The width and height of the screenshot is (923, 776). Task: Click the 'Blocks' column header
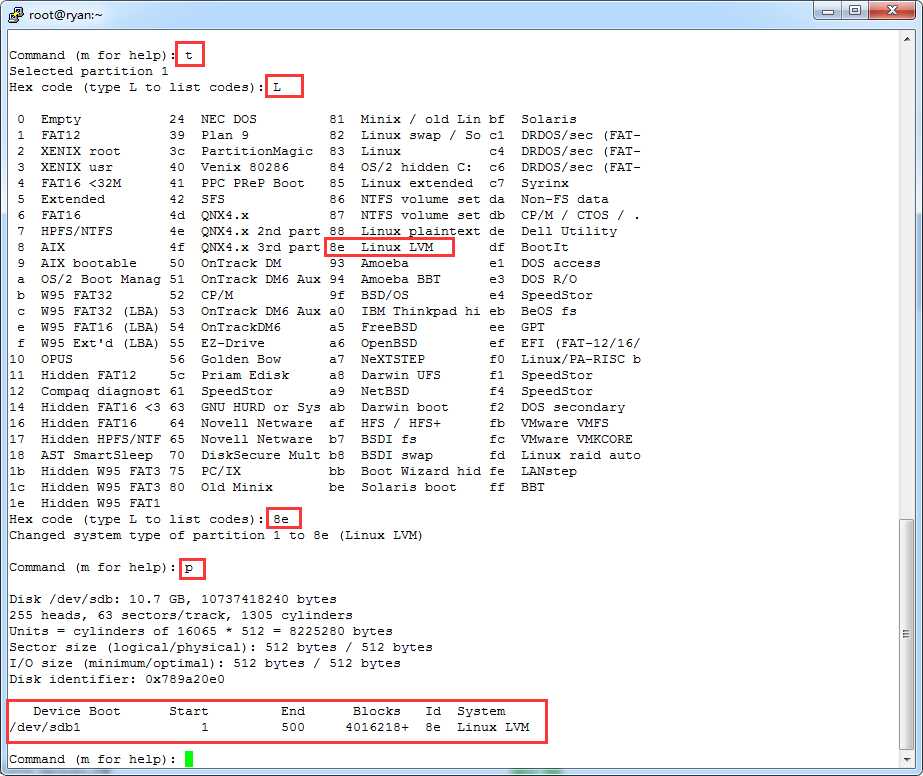coord(377,711)
